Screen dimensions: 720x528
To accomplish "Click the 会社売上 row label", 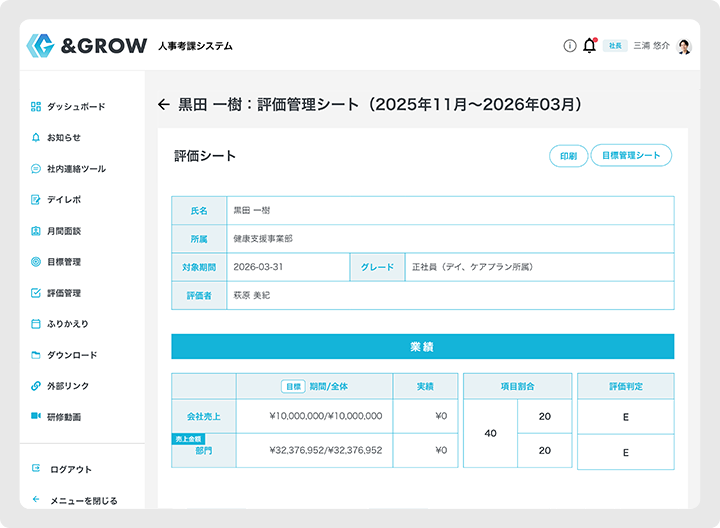I will click(x=203, y=416).
